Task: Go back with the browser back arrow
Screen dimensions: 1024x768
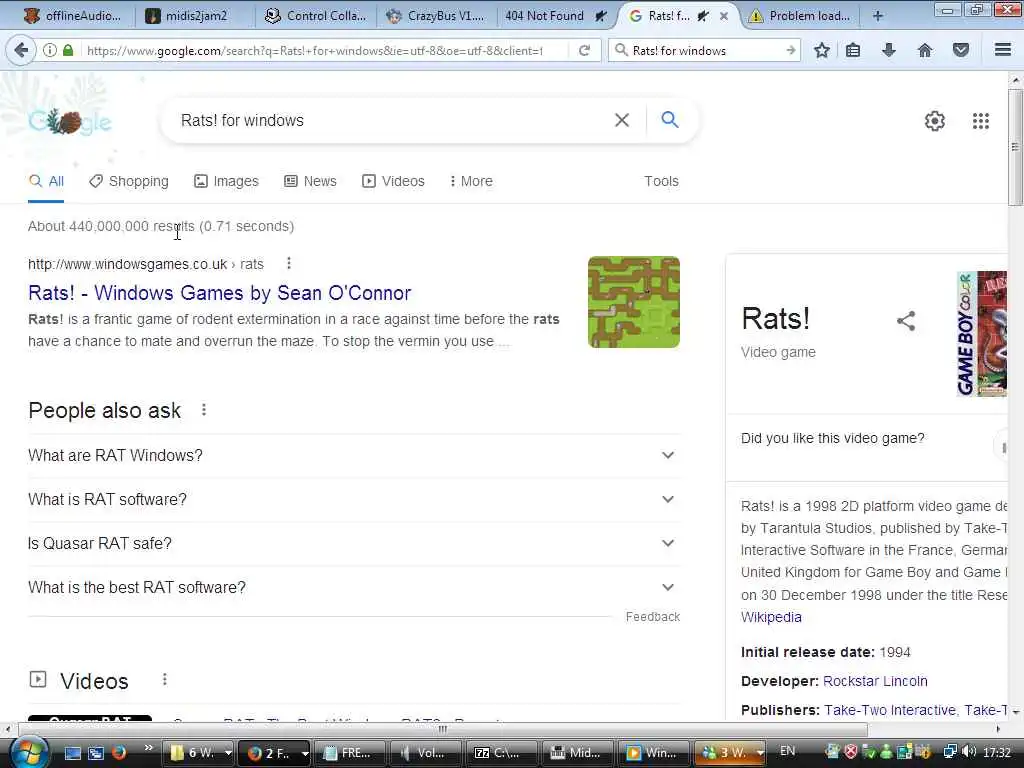Action: [21, 50]
